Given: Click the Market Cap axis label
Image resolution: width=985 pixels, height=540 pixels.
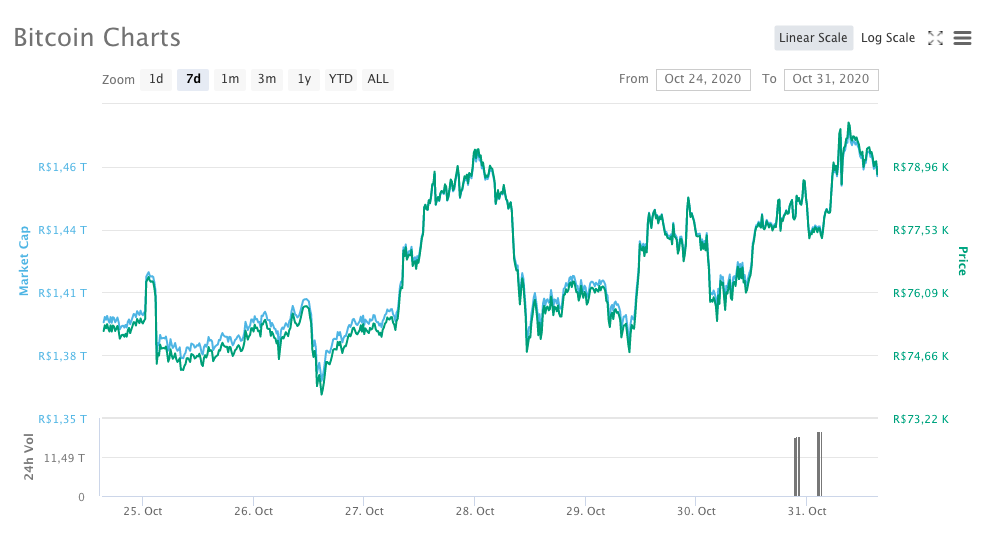Looking at the screenshot, I should pyautogui.click(x=24, y=261).
